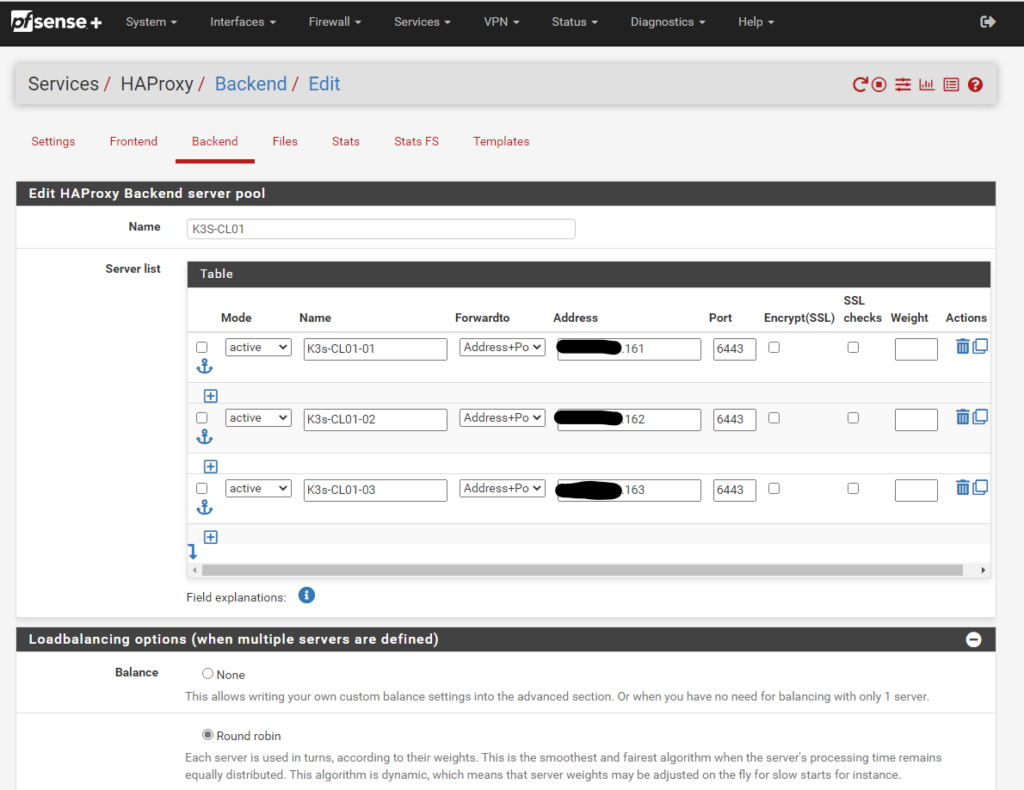Enable Encrypt(SSL) for K3s-CL01-02
This screenshot has width=1024, height=790.
774,418
